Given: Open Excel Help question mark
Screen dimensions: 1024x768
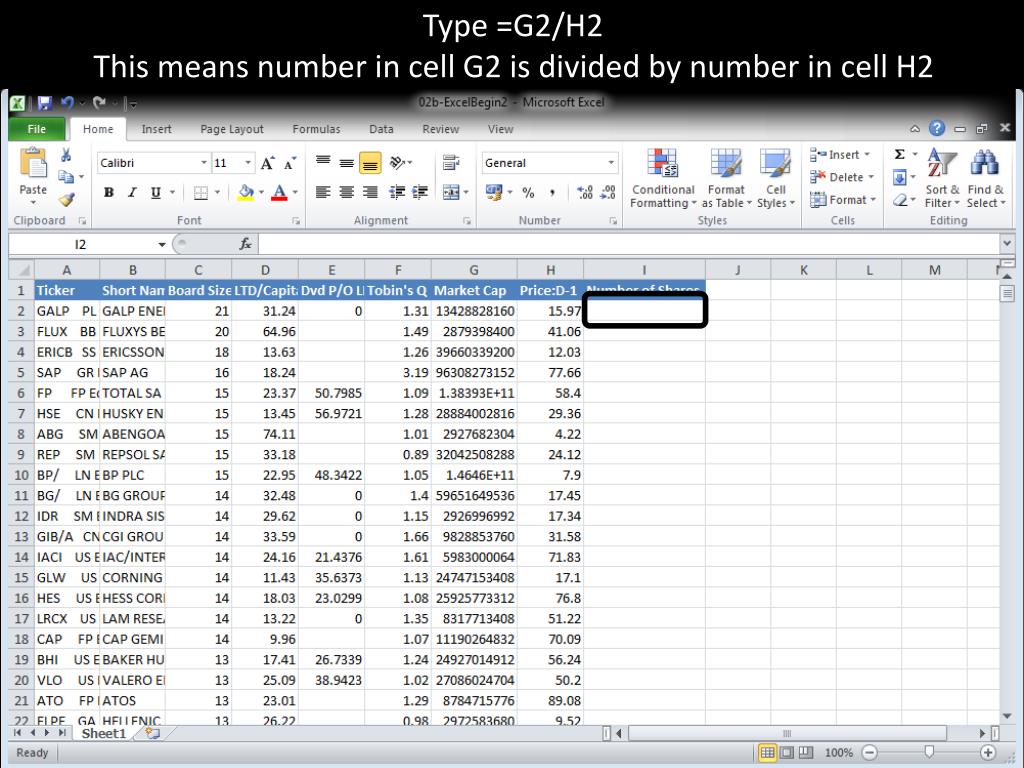Looking at the screenshot, I should 936,128.
